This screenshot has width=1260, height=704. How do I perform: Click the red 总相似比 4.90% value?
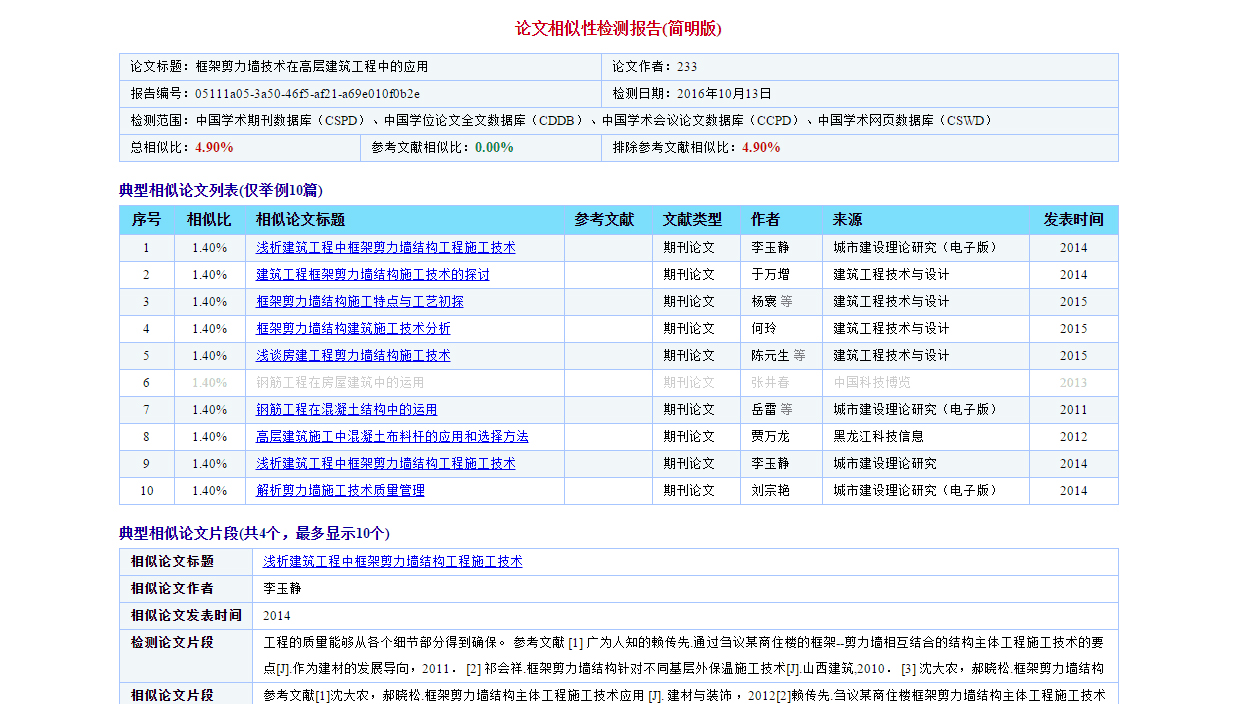(214, 147)
